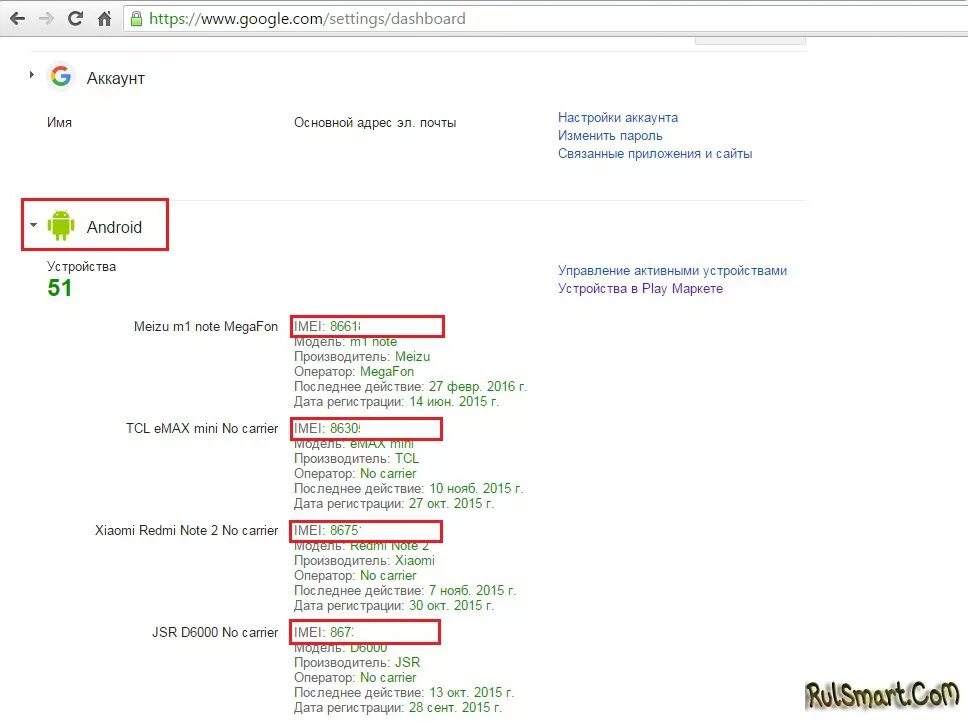
Task: Select Основной адрес эл. почты label
Action: pos(375,123)
